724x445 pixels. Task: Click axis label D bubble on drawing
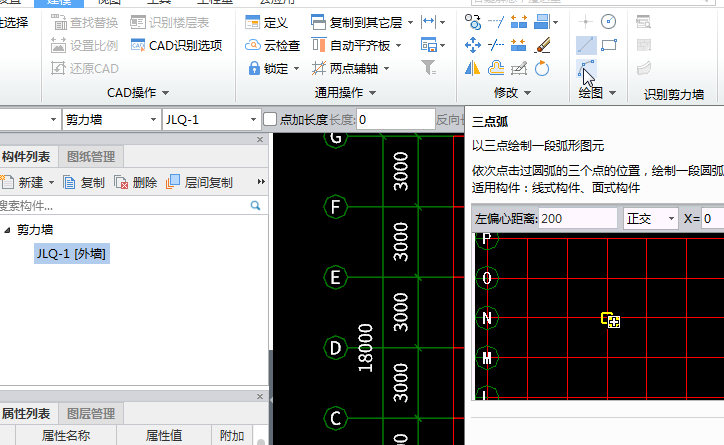coord(335,348)
